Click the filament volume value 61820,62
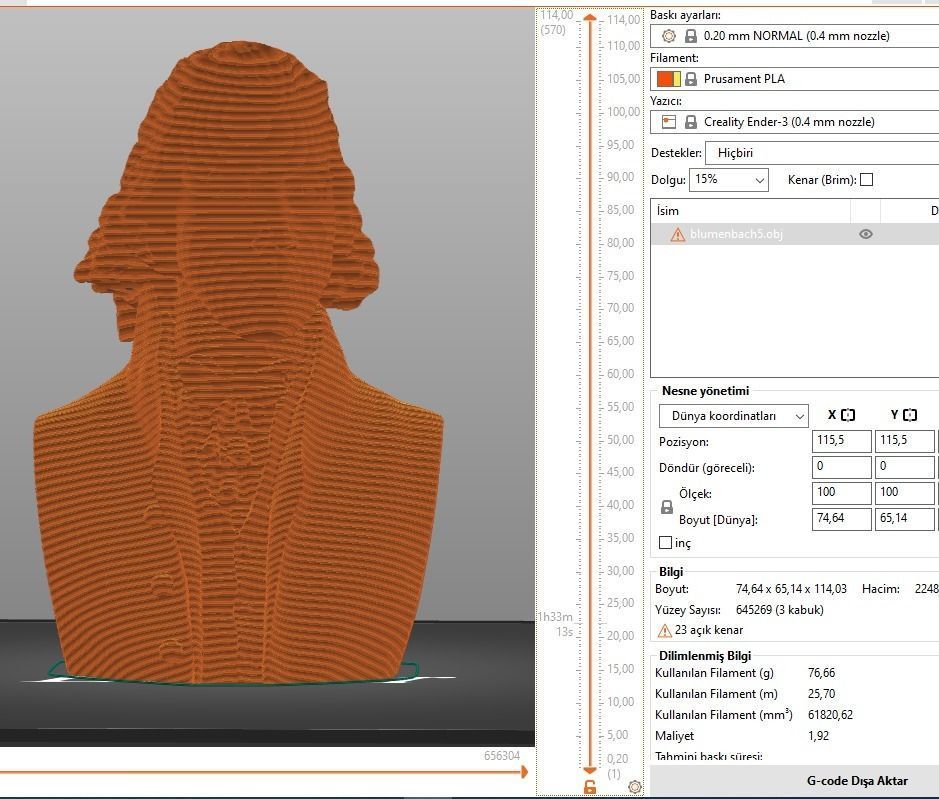The image size is (939, 799). click(x=830, y=715)
